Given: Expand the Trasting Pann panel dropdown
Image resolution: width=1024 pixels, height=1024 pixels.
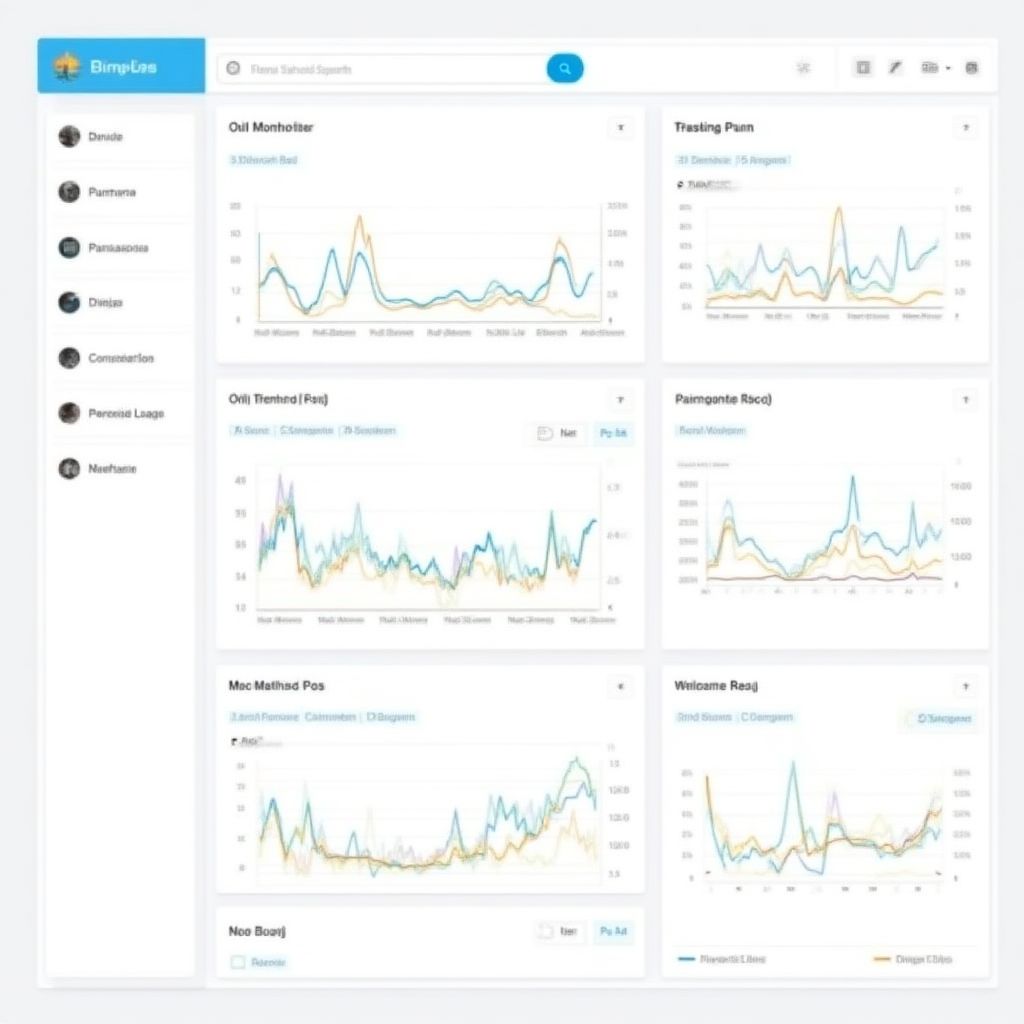Looking at the screenshot, I should tap(965, 128).
